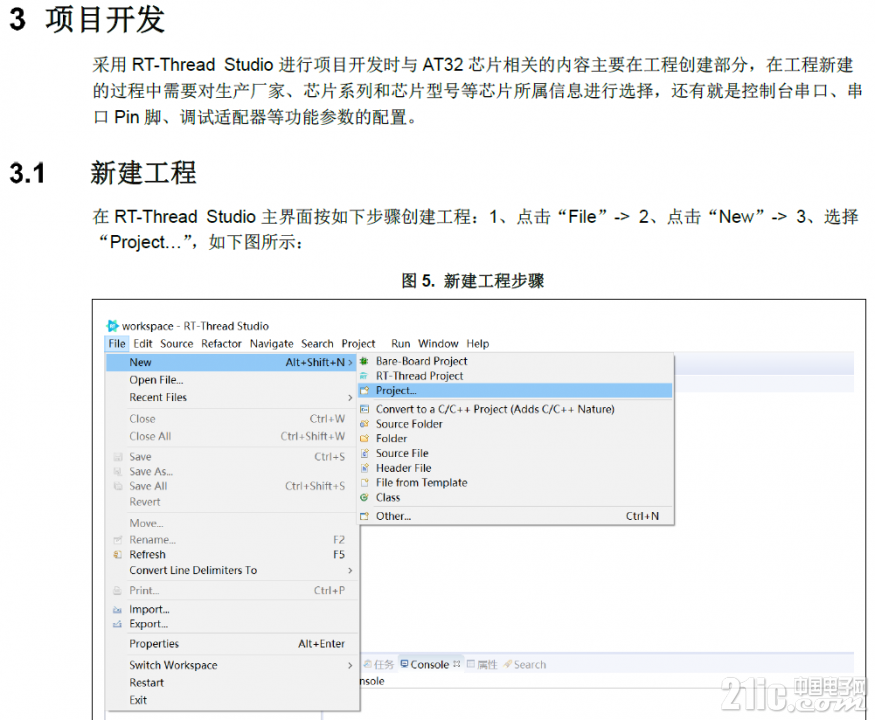The height and width of the screenshot is (720, 875).
Task: Select Convert to a C/C++ Project entry
Action: pos(515,409)
